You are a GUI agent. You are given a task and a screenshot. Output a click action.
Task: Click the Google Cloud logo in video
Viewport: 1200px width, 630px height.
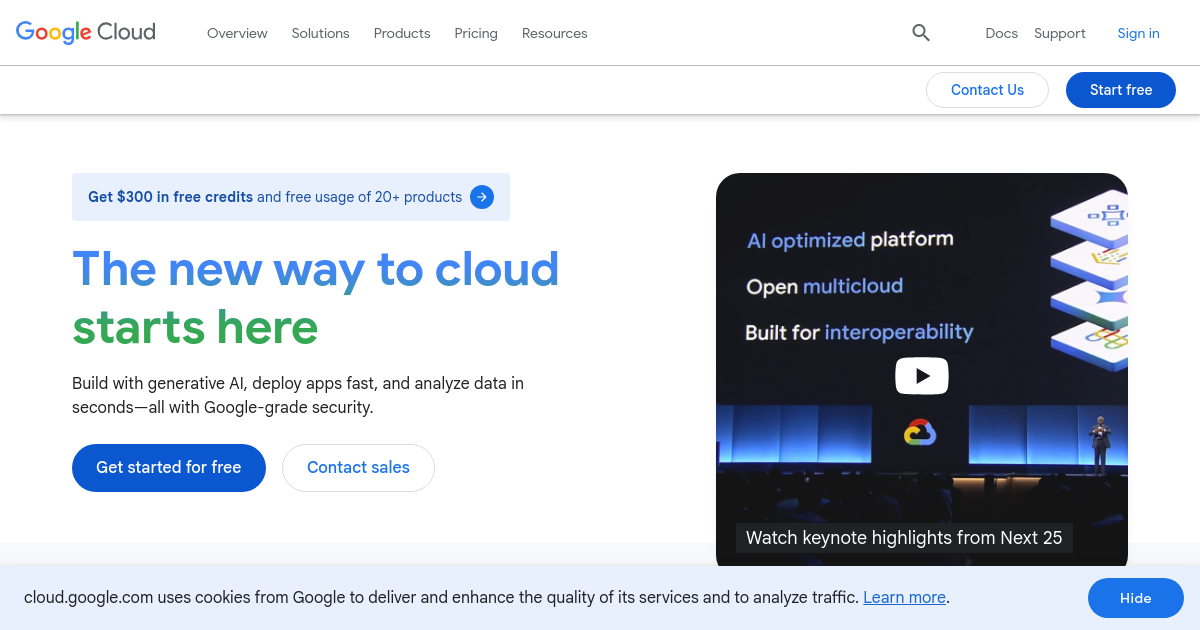[x=920, y=432]
